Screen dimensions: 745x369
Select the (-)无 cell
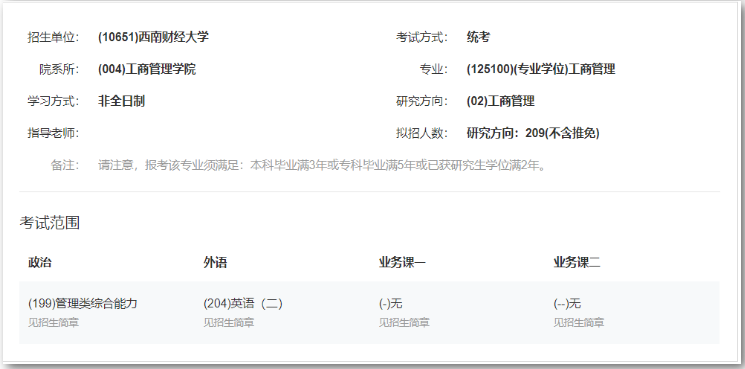[391, 303]
